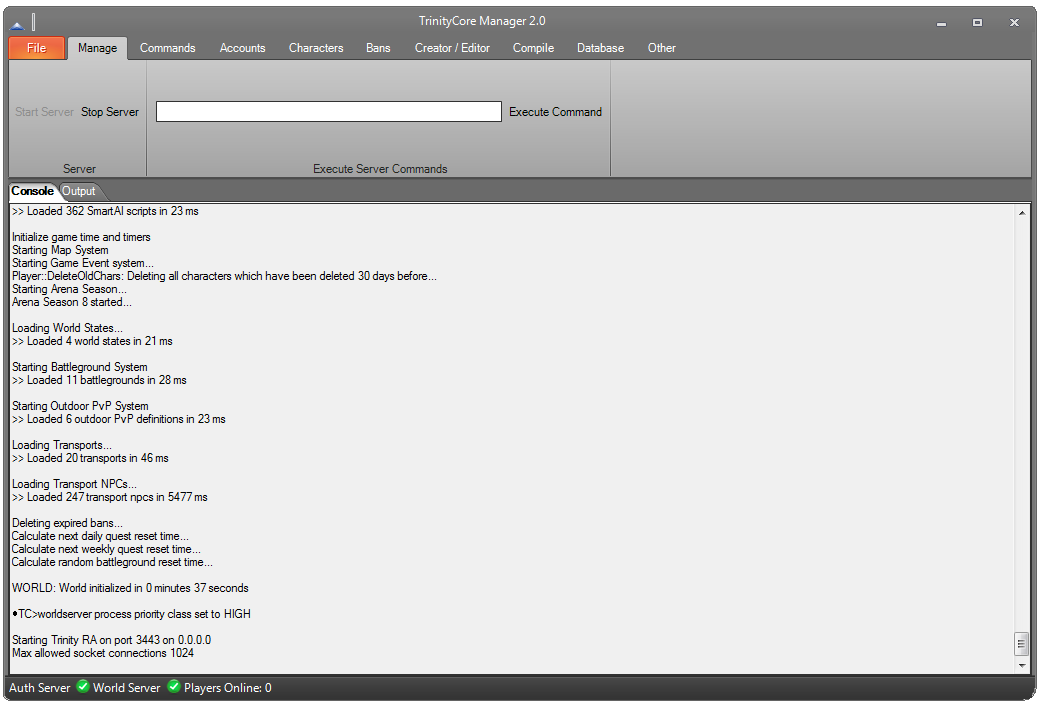Click 'Loaded 20 transports in 46 ms' line
This screenshot has height=702, width=1037.
(90, 458)
